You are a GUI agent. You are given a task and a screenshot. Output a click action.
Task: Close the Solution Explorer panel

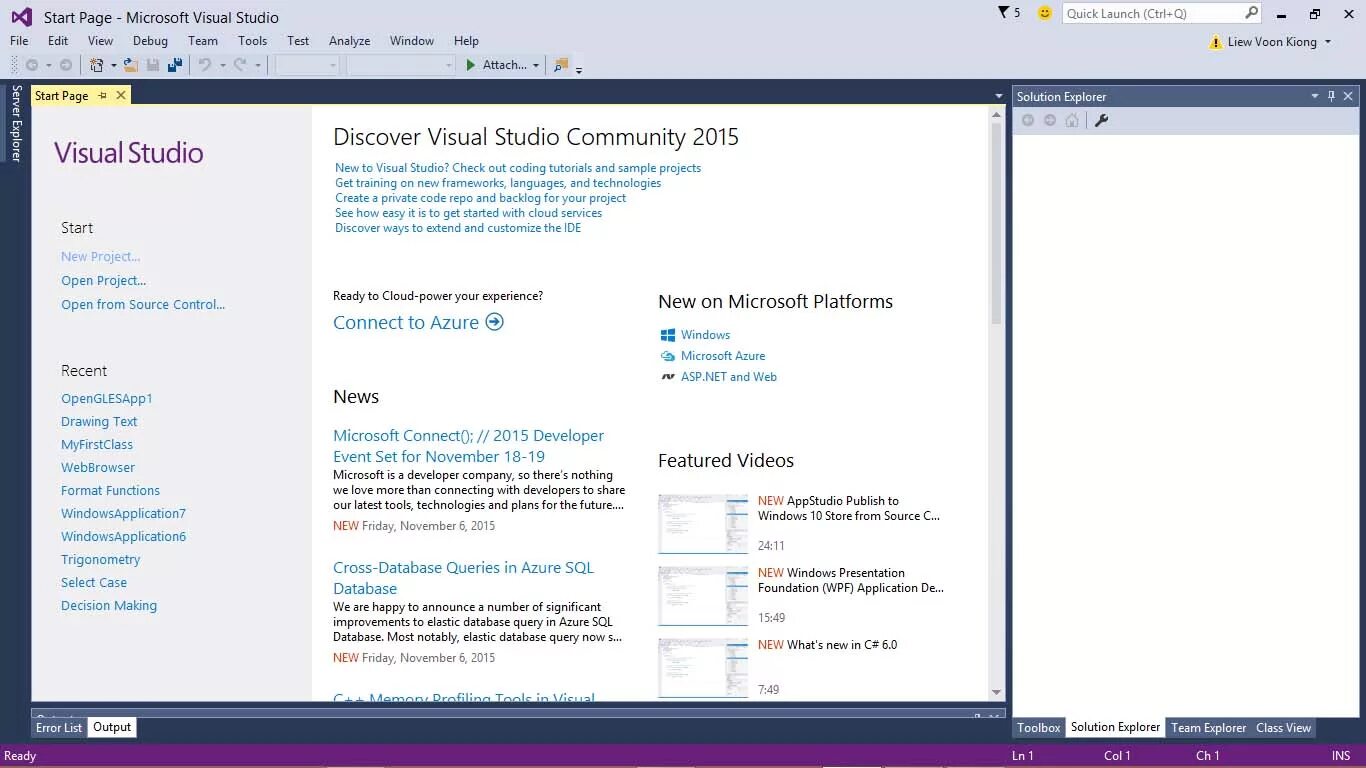[x=1348, y=96]
